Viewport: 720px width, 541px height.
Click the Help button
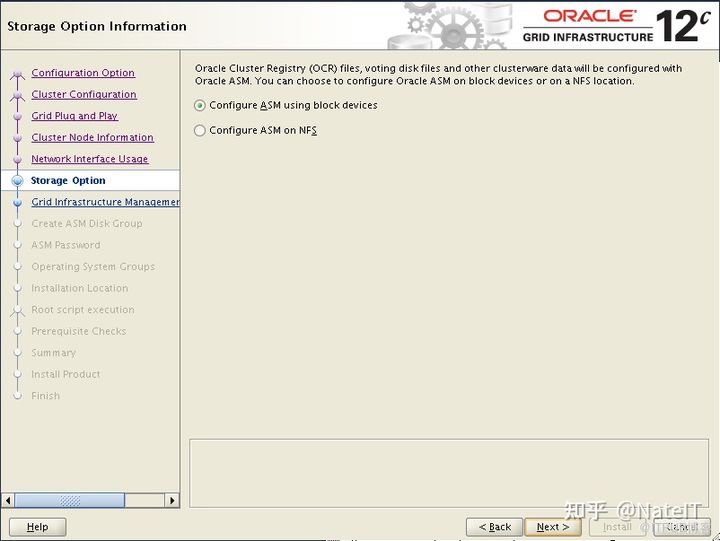[x=37, y=527]
